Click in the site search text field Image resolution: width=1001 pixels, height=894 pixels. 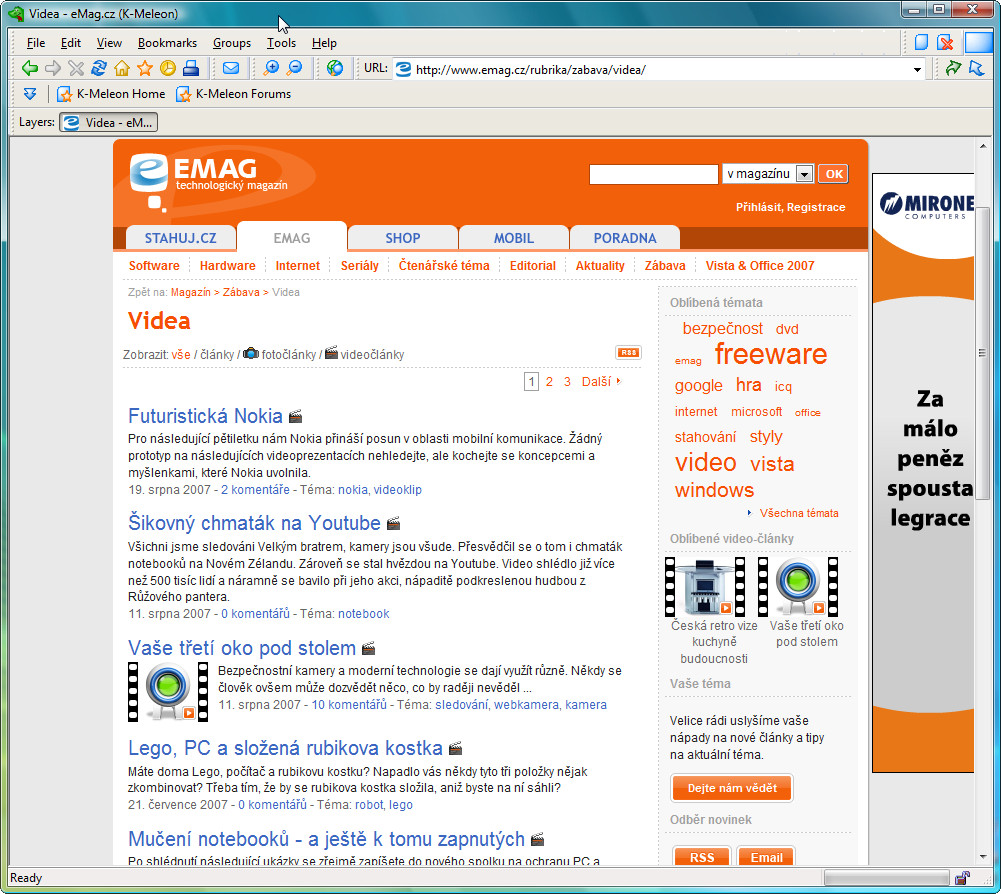click(x=654, y=174)
